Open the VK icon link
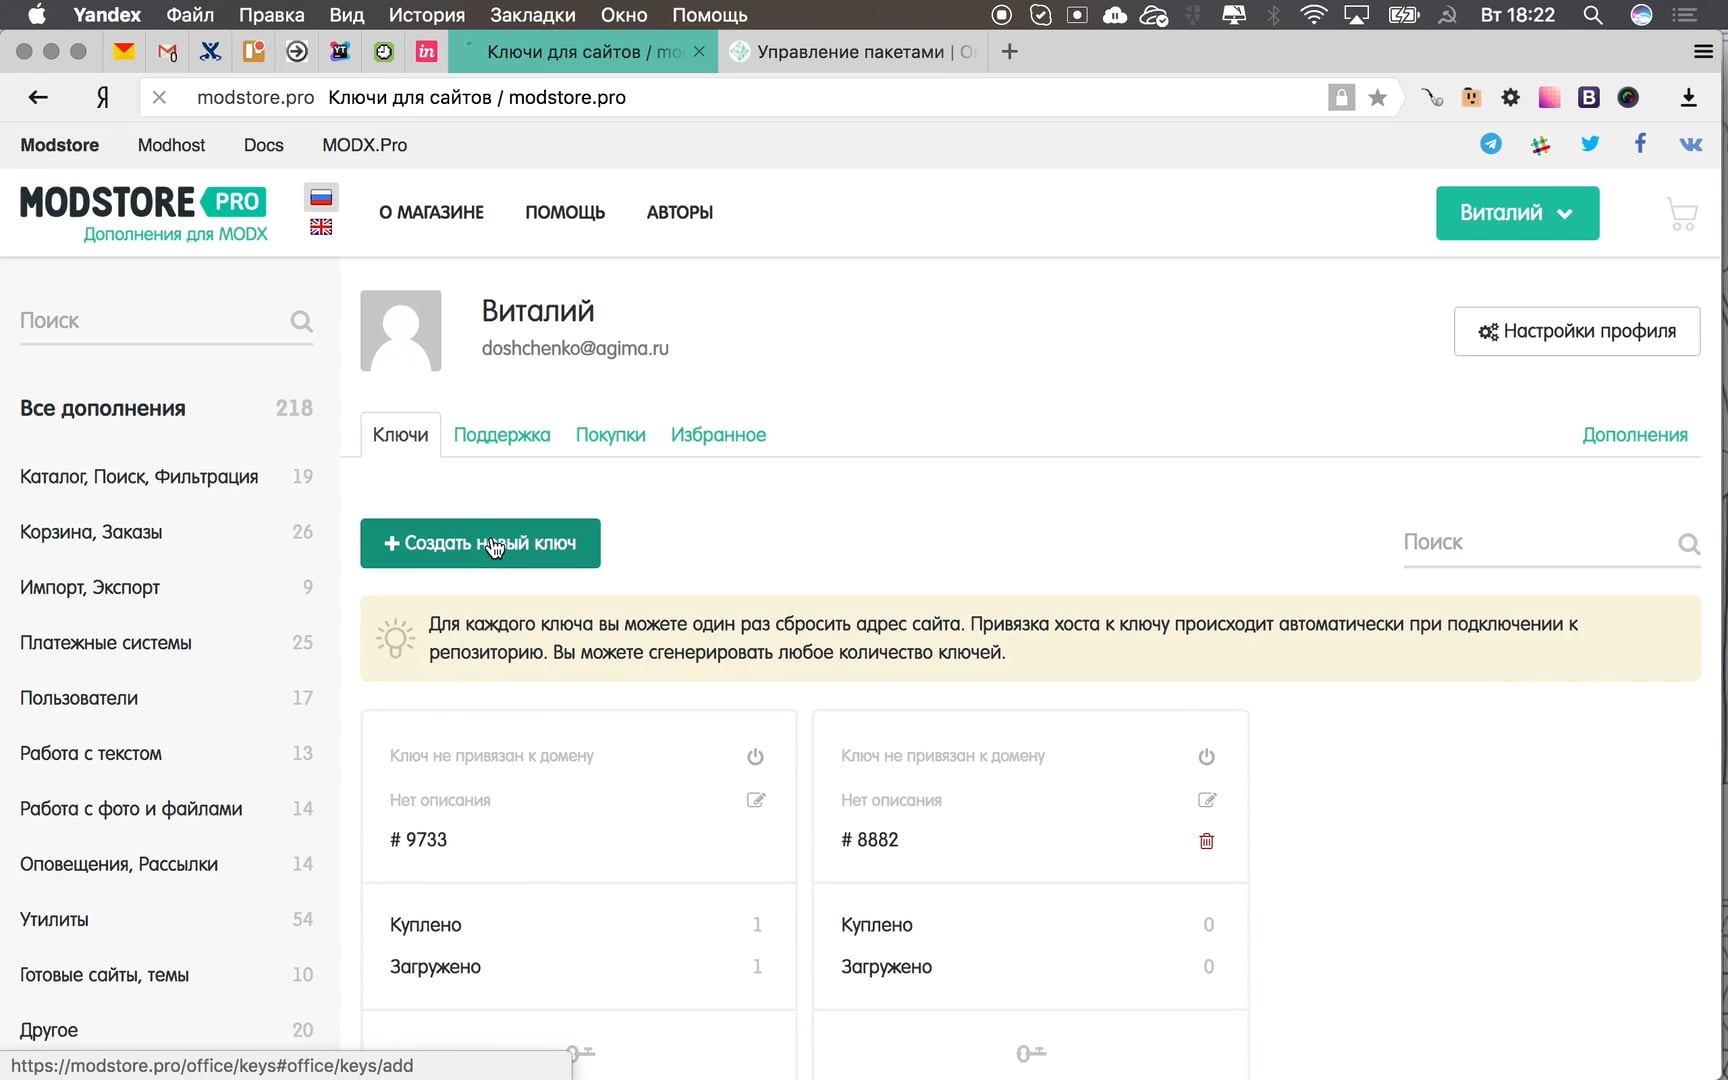Screen dimensions: 1728x1080 point(1691,145)
